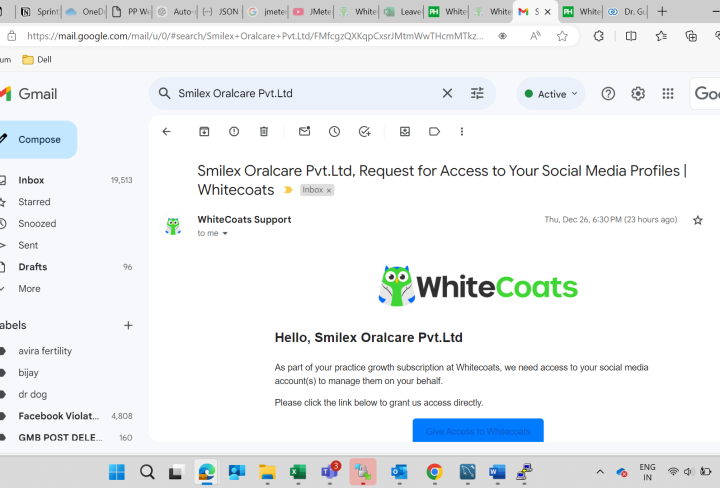Open the 'Facebook Violat...' label

tap(59, 416)
